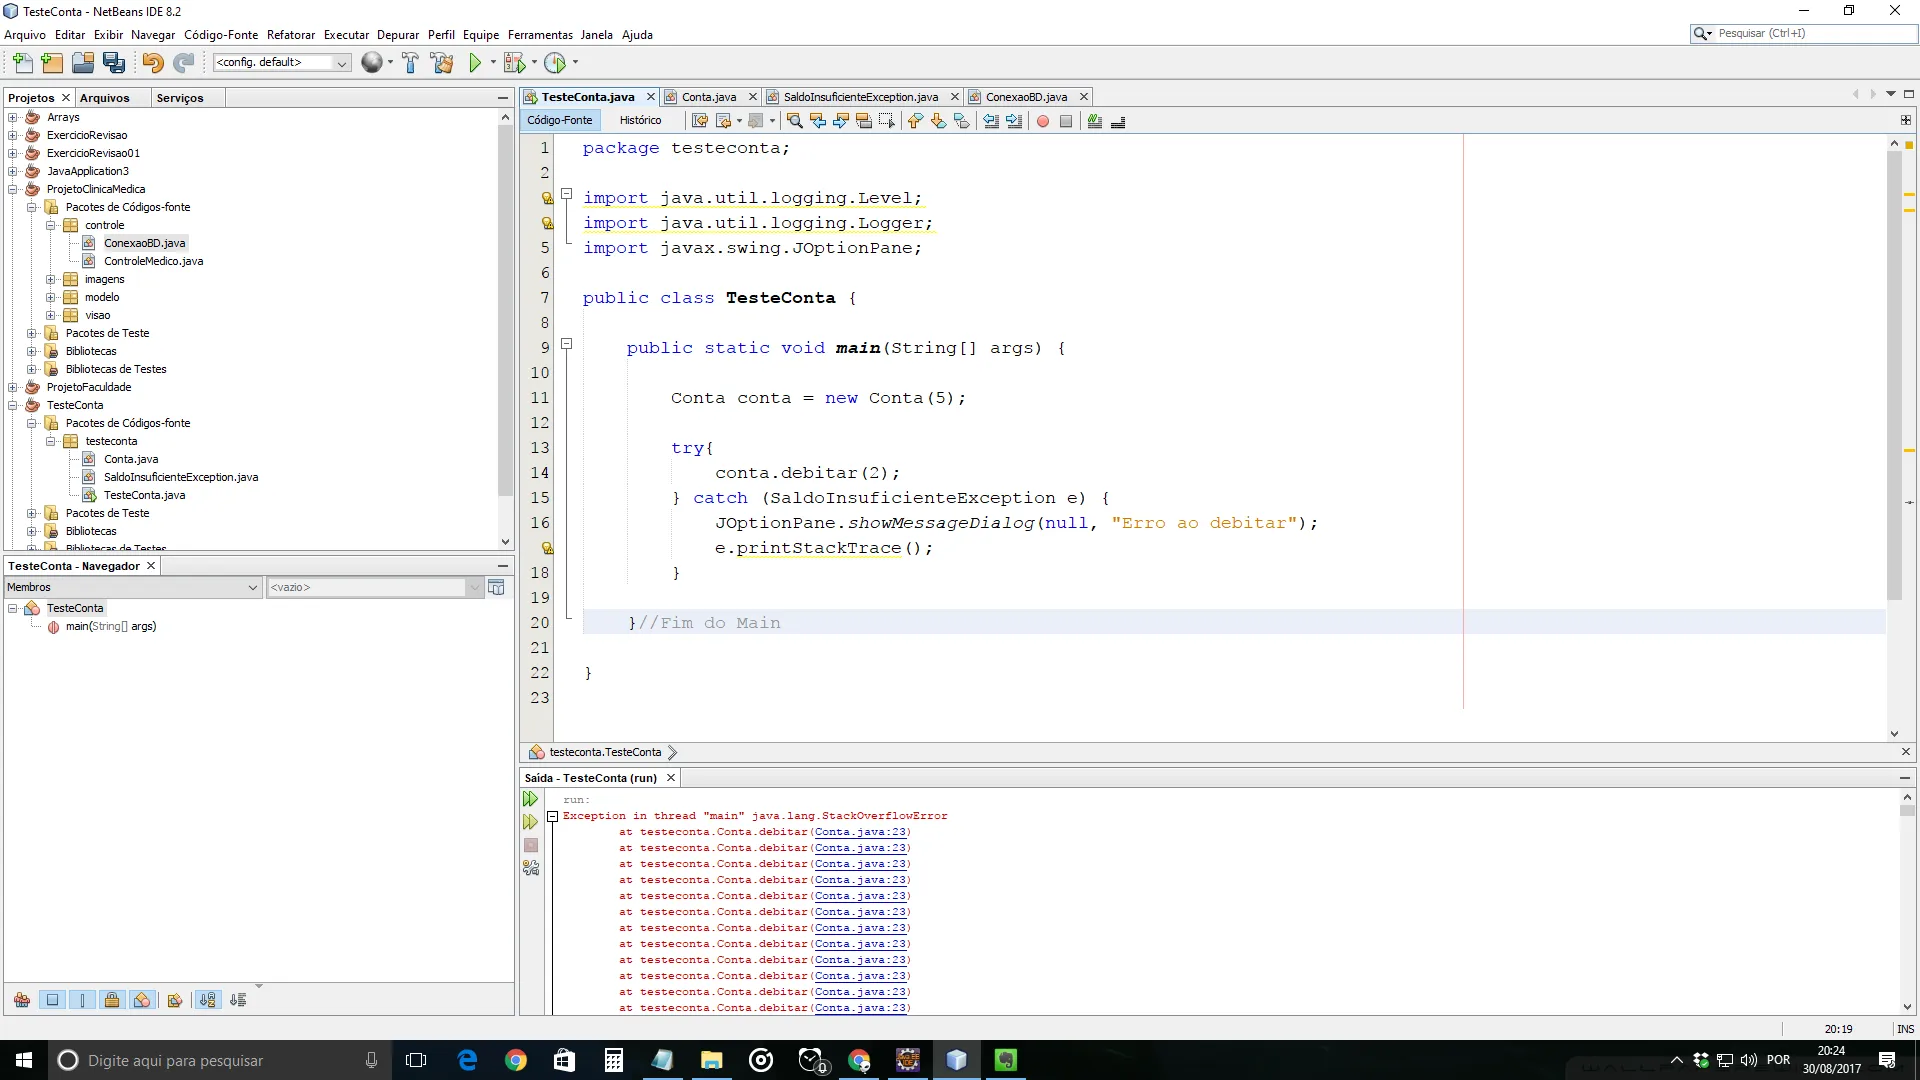Click the Run Project green arrow
The width and height of the screenshot is (1920, 1080).
[475, 63]
